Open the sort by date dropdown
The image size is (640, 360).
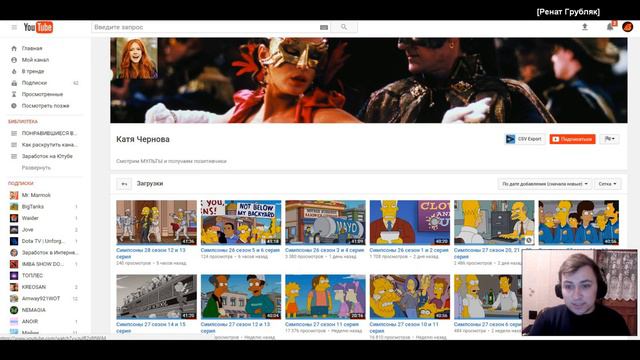point(545,184)
